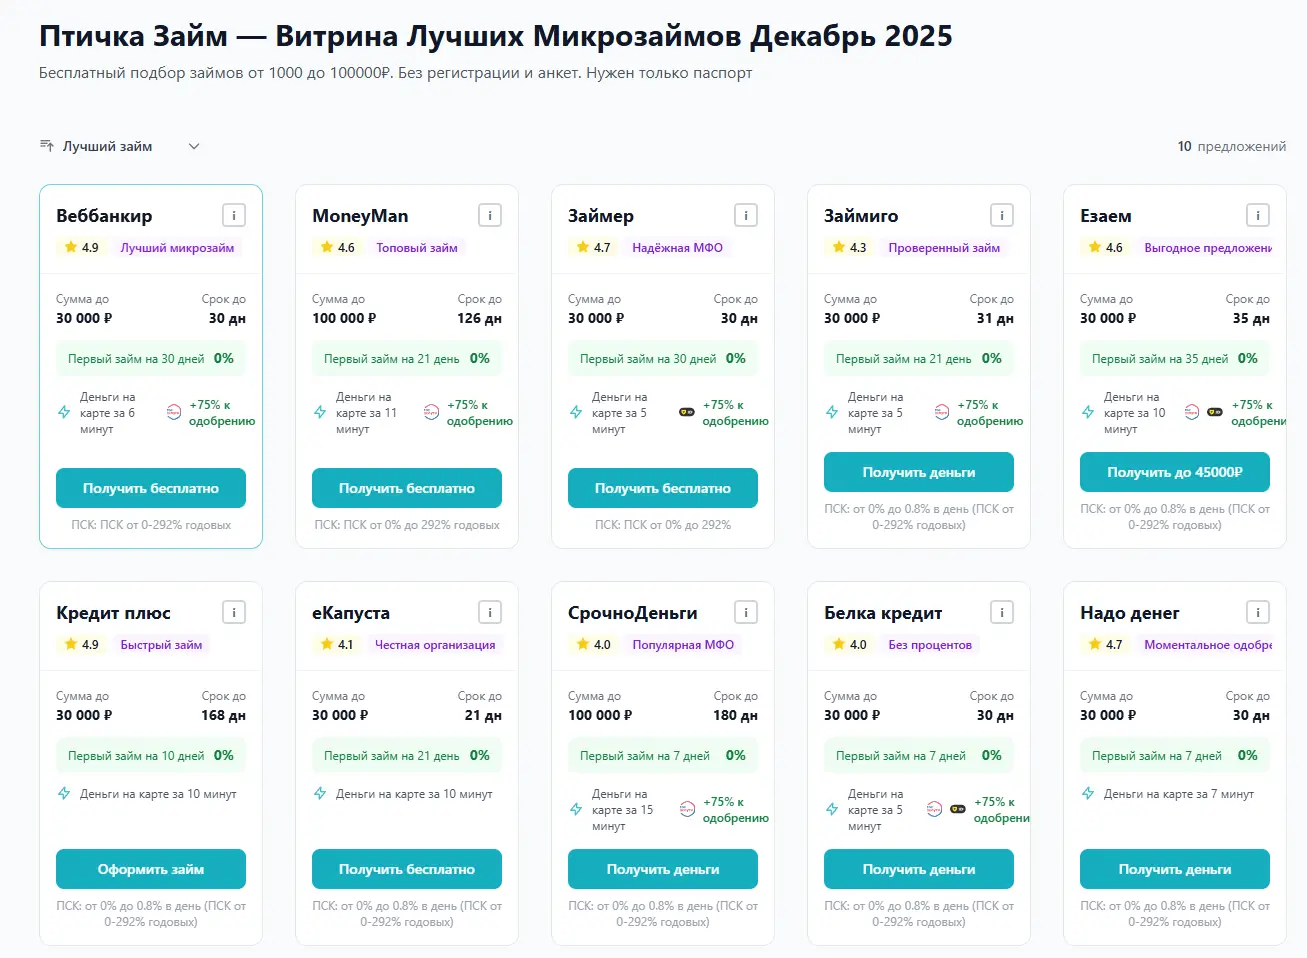This screenshot has height=958, width=1307.
Task: Click Оформить займ on Кредит плюс
Action: point(151,869)
